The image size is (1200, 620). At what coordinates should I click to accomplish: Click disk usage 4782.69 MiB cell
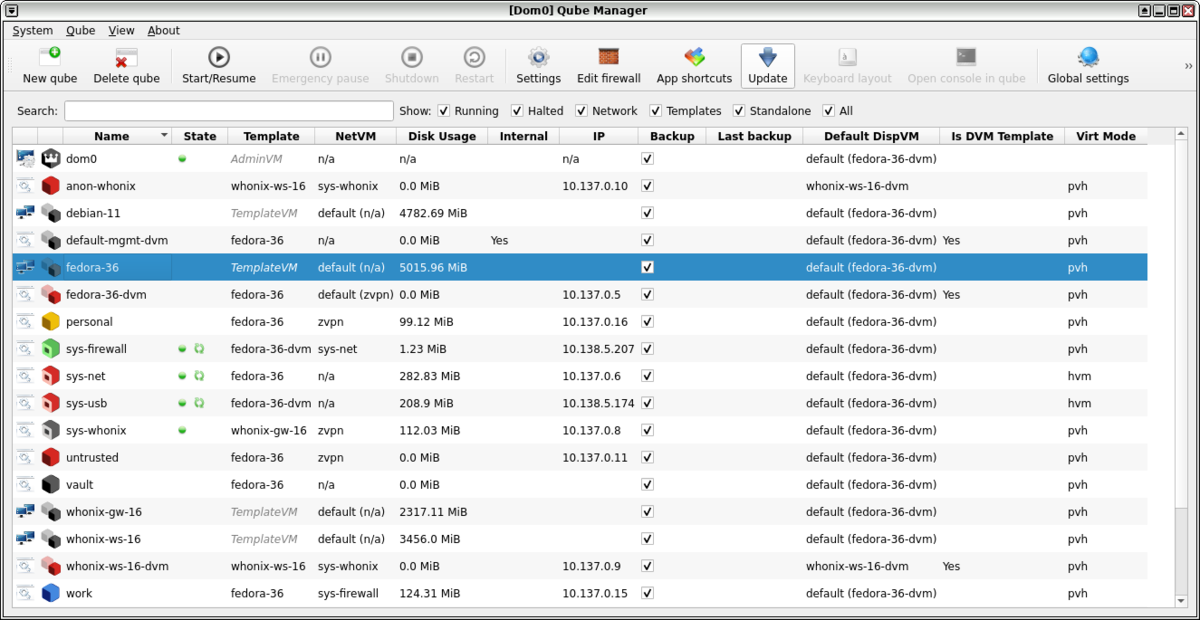[x=433, y=213]
